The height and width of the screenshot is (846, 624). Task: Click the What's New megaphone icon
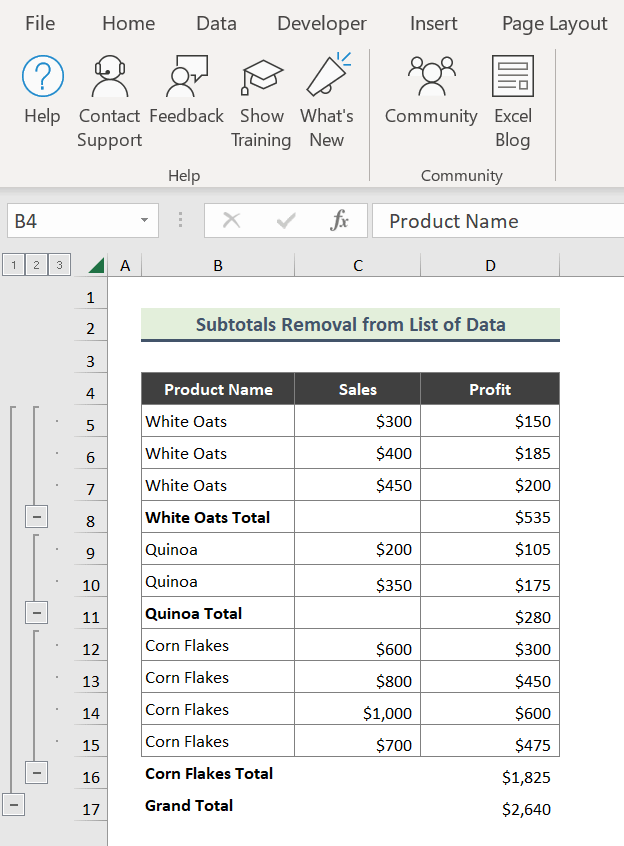327,77
